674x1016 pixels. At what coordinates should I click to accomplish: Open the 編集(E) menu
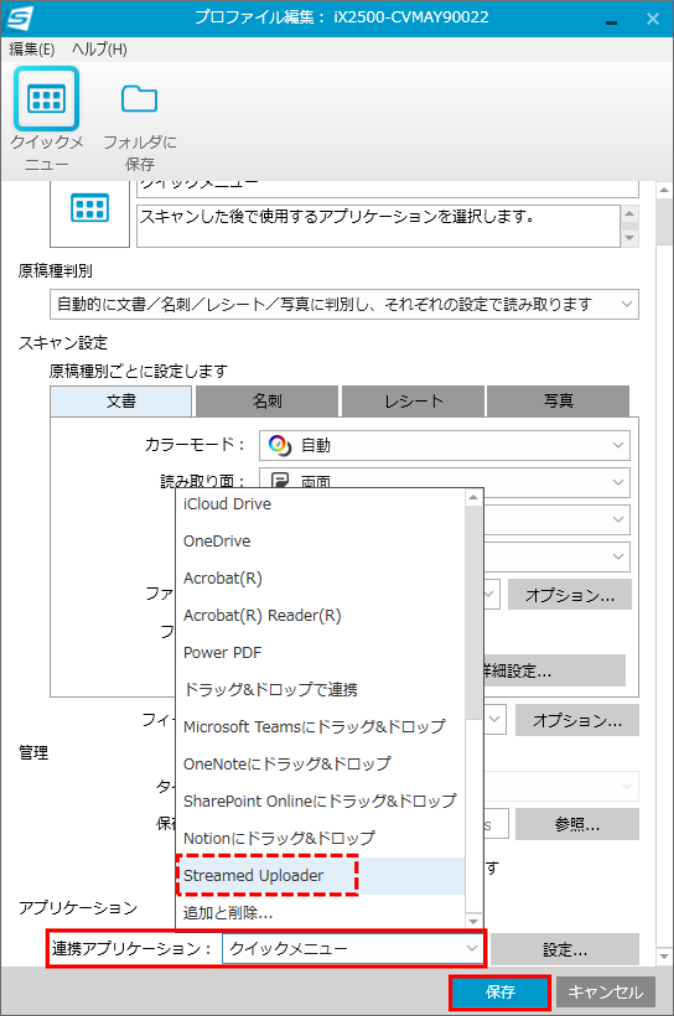[31, 48]
